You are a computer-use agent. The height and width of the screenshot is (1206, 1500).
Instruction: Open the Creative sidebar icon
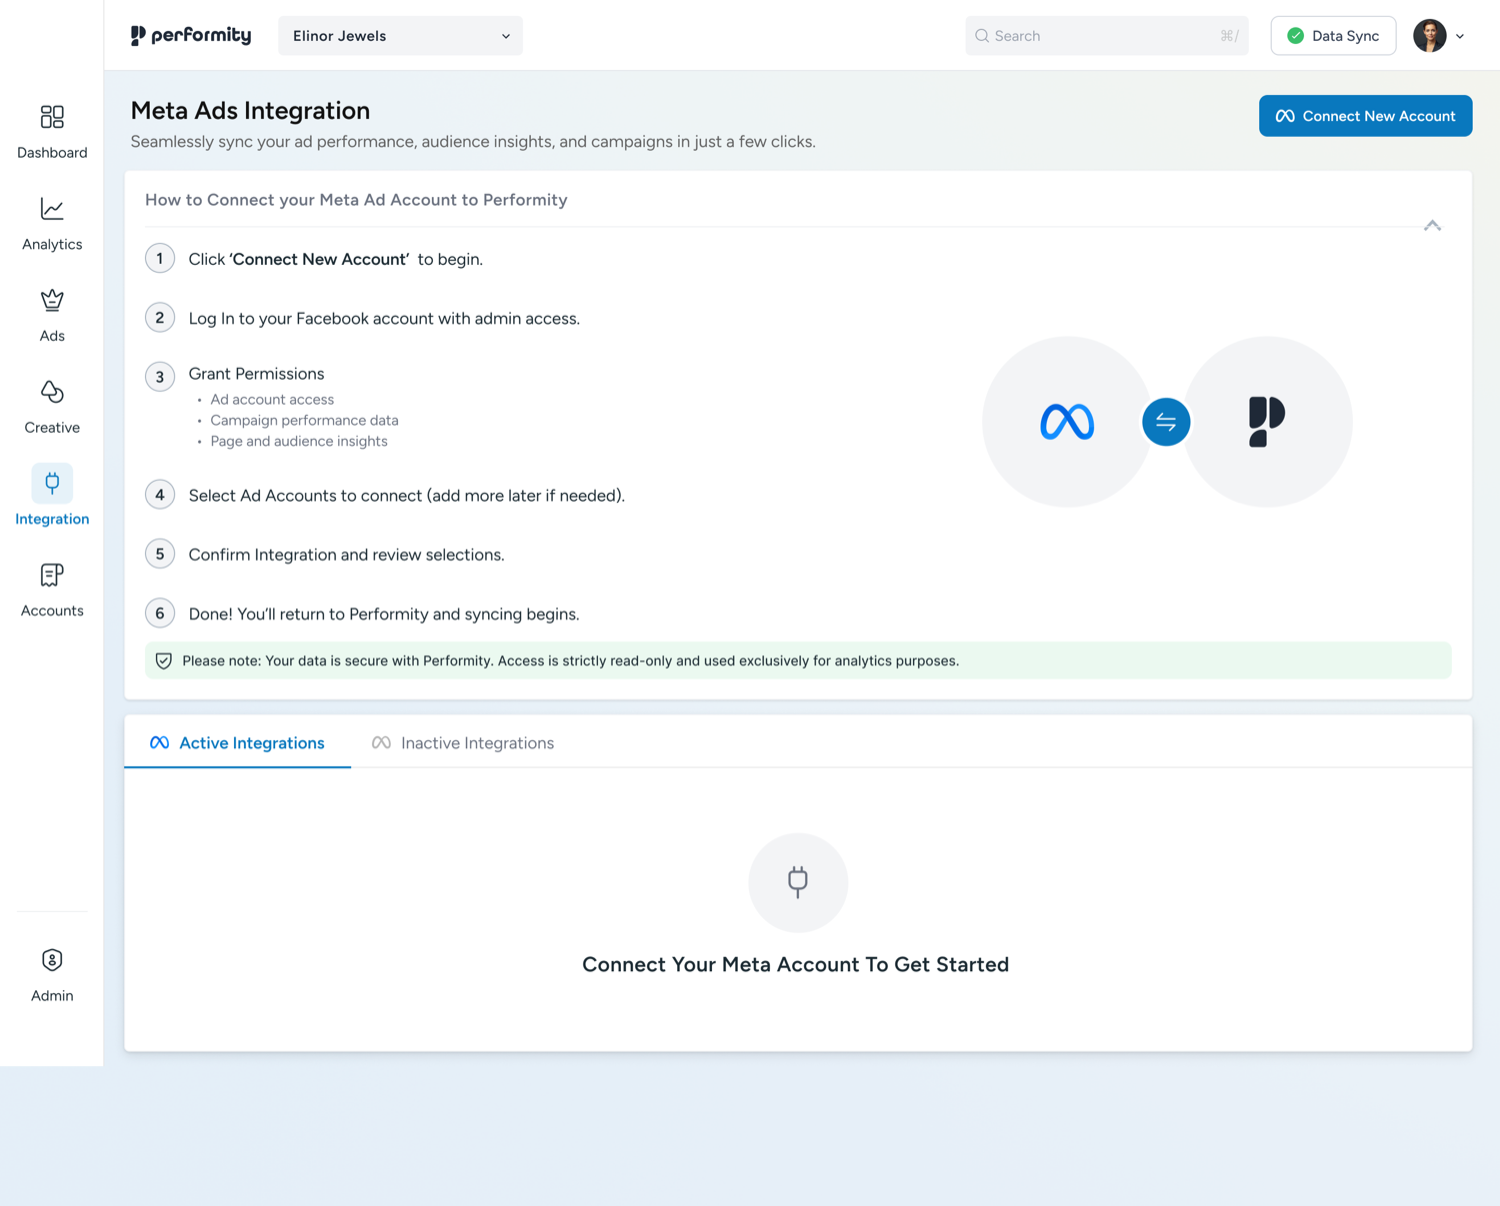52,392
